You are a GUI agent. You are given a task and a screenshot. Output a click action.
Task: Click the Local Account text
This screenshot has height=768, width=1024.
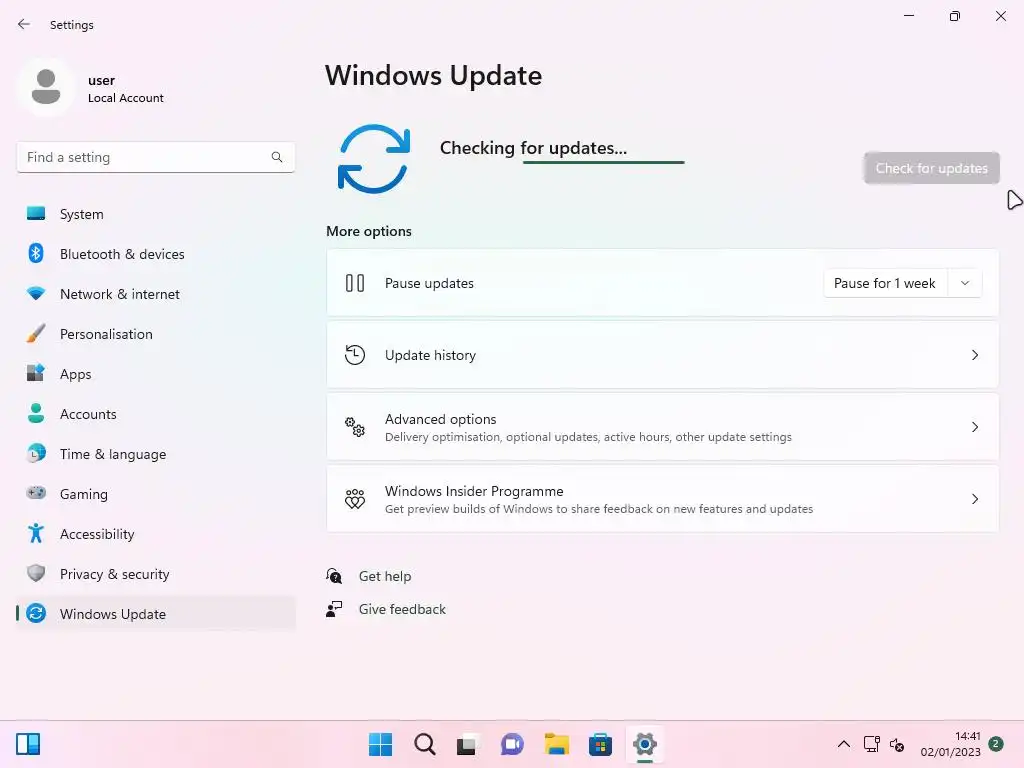pos(126,98)
